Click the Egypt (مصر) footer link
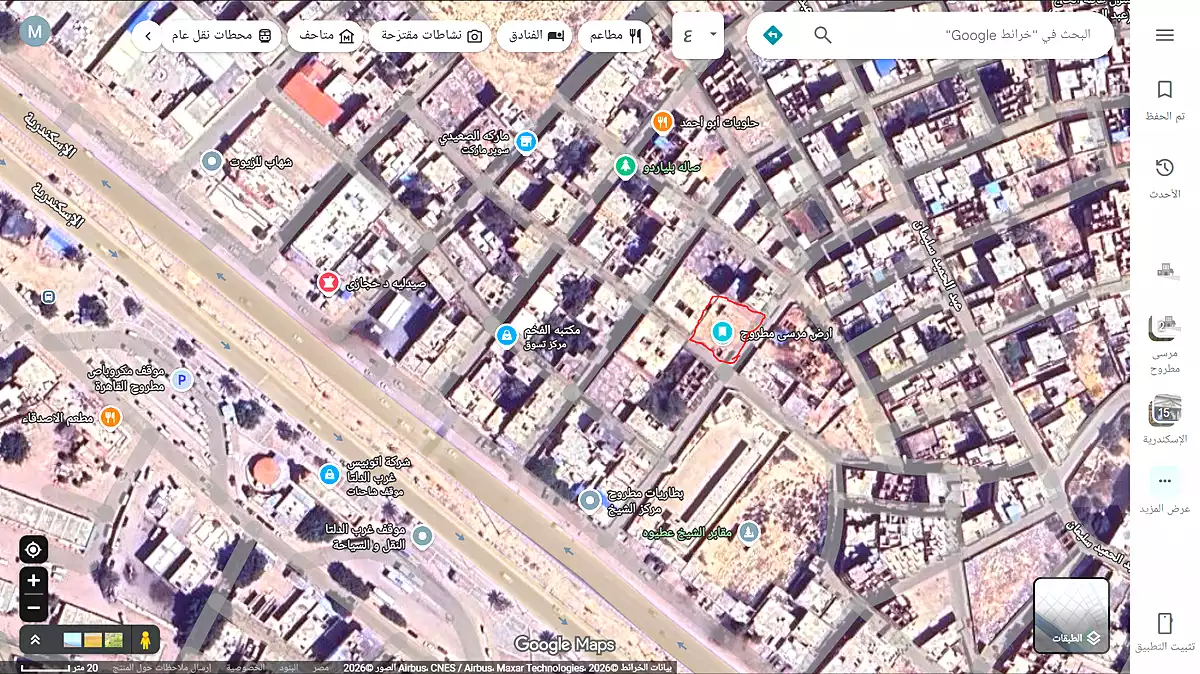The image size is (1200, 674). (321, 667)
